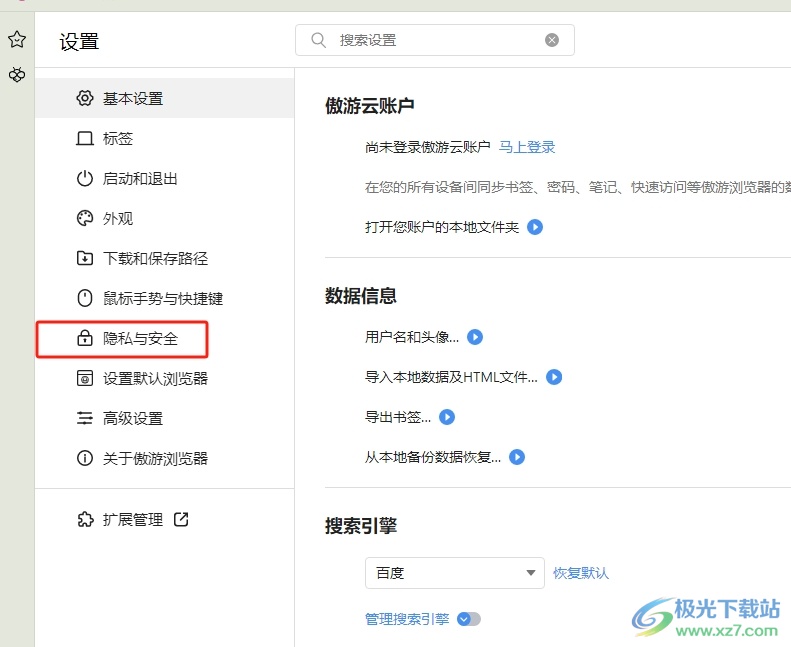791x647 pixels.
Task: Click the power icon beside 启动和退出
Action: (85, 178)
